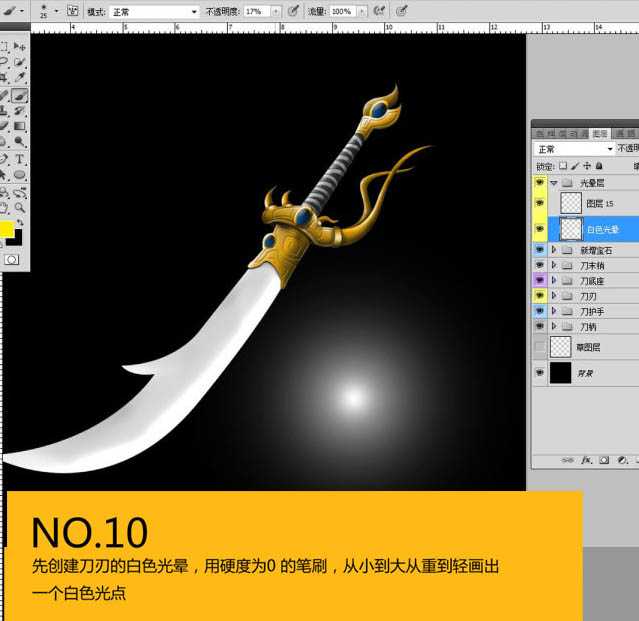Expand the 刀刃 group

coord(554,295)
